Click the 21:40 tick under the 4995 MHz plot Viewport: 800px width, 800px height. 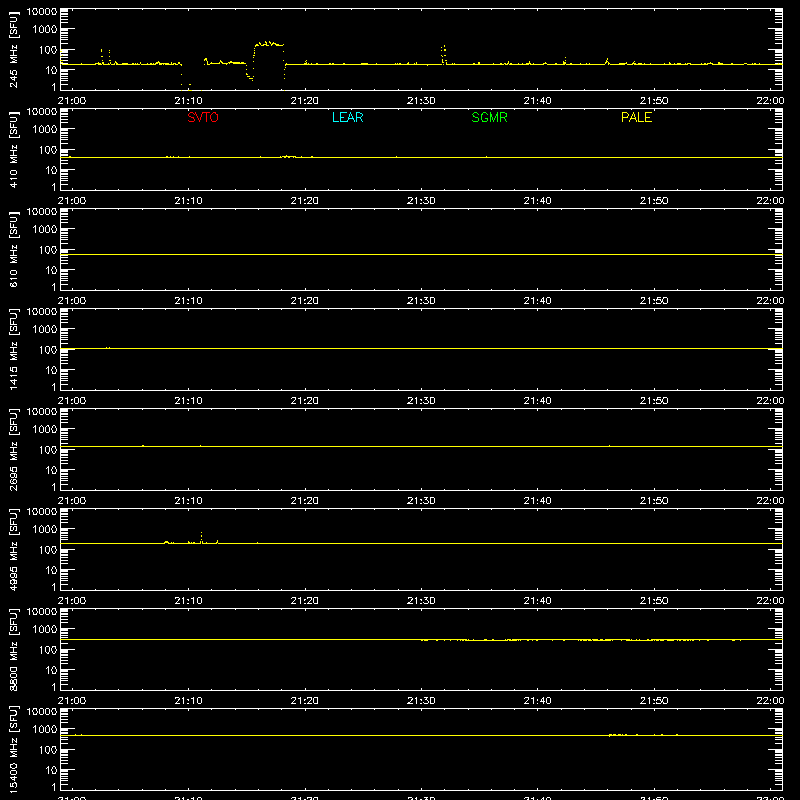[537, 601]
